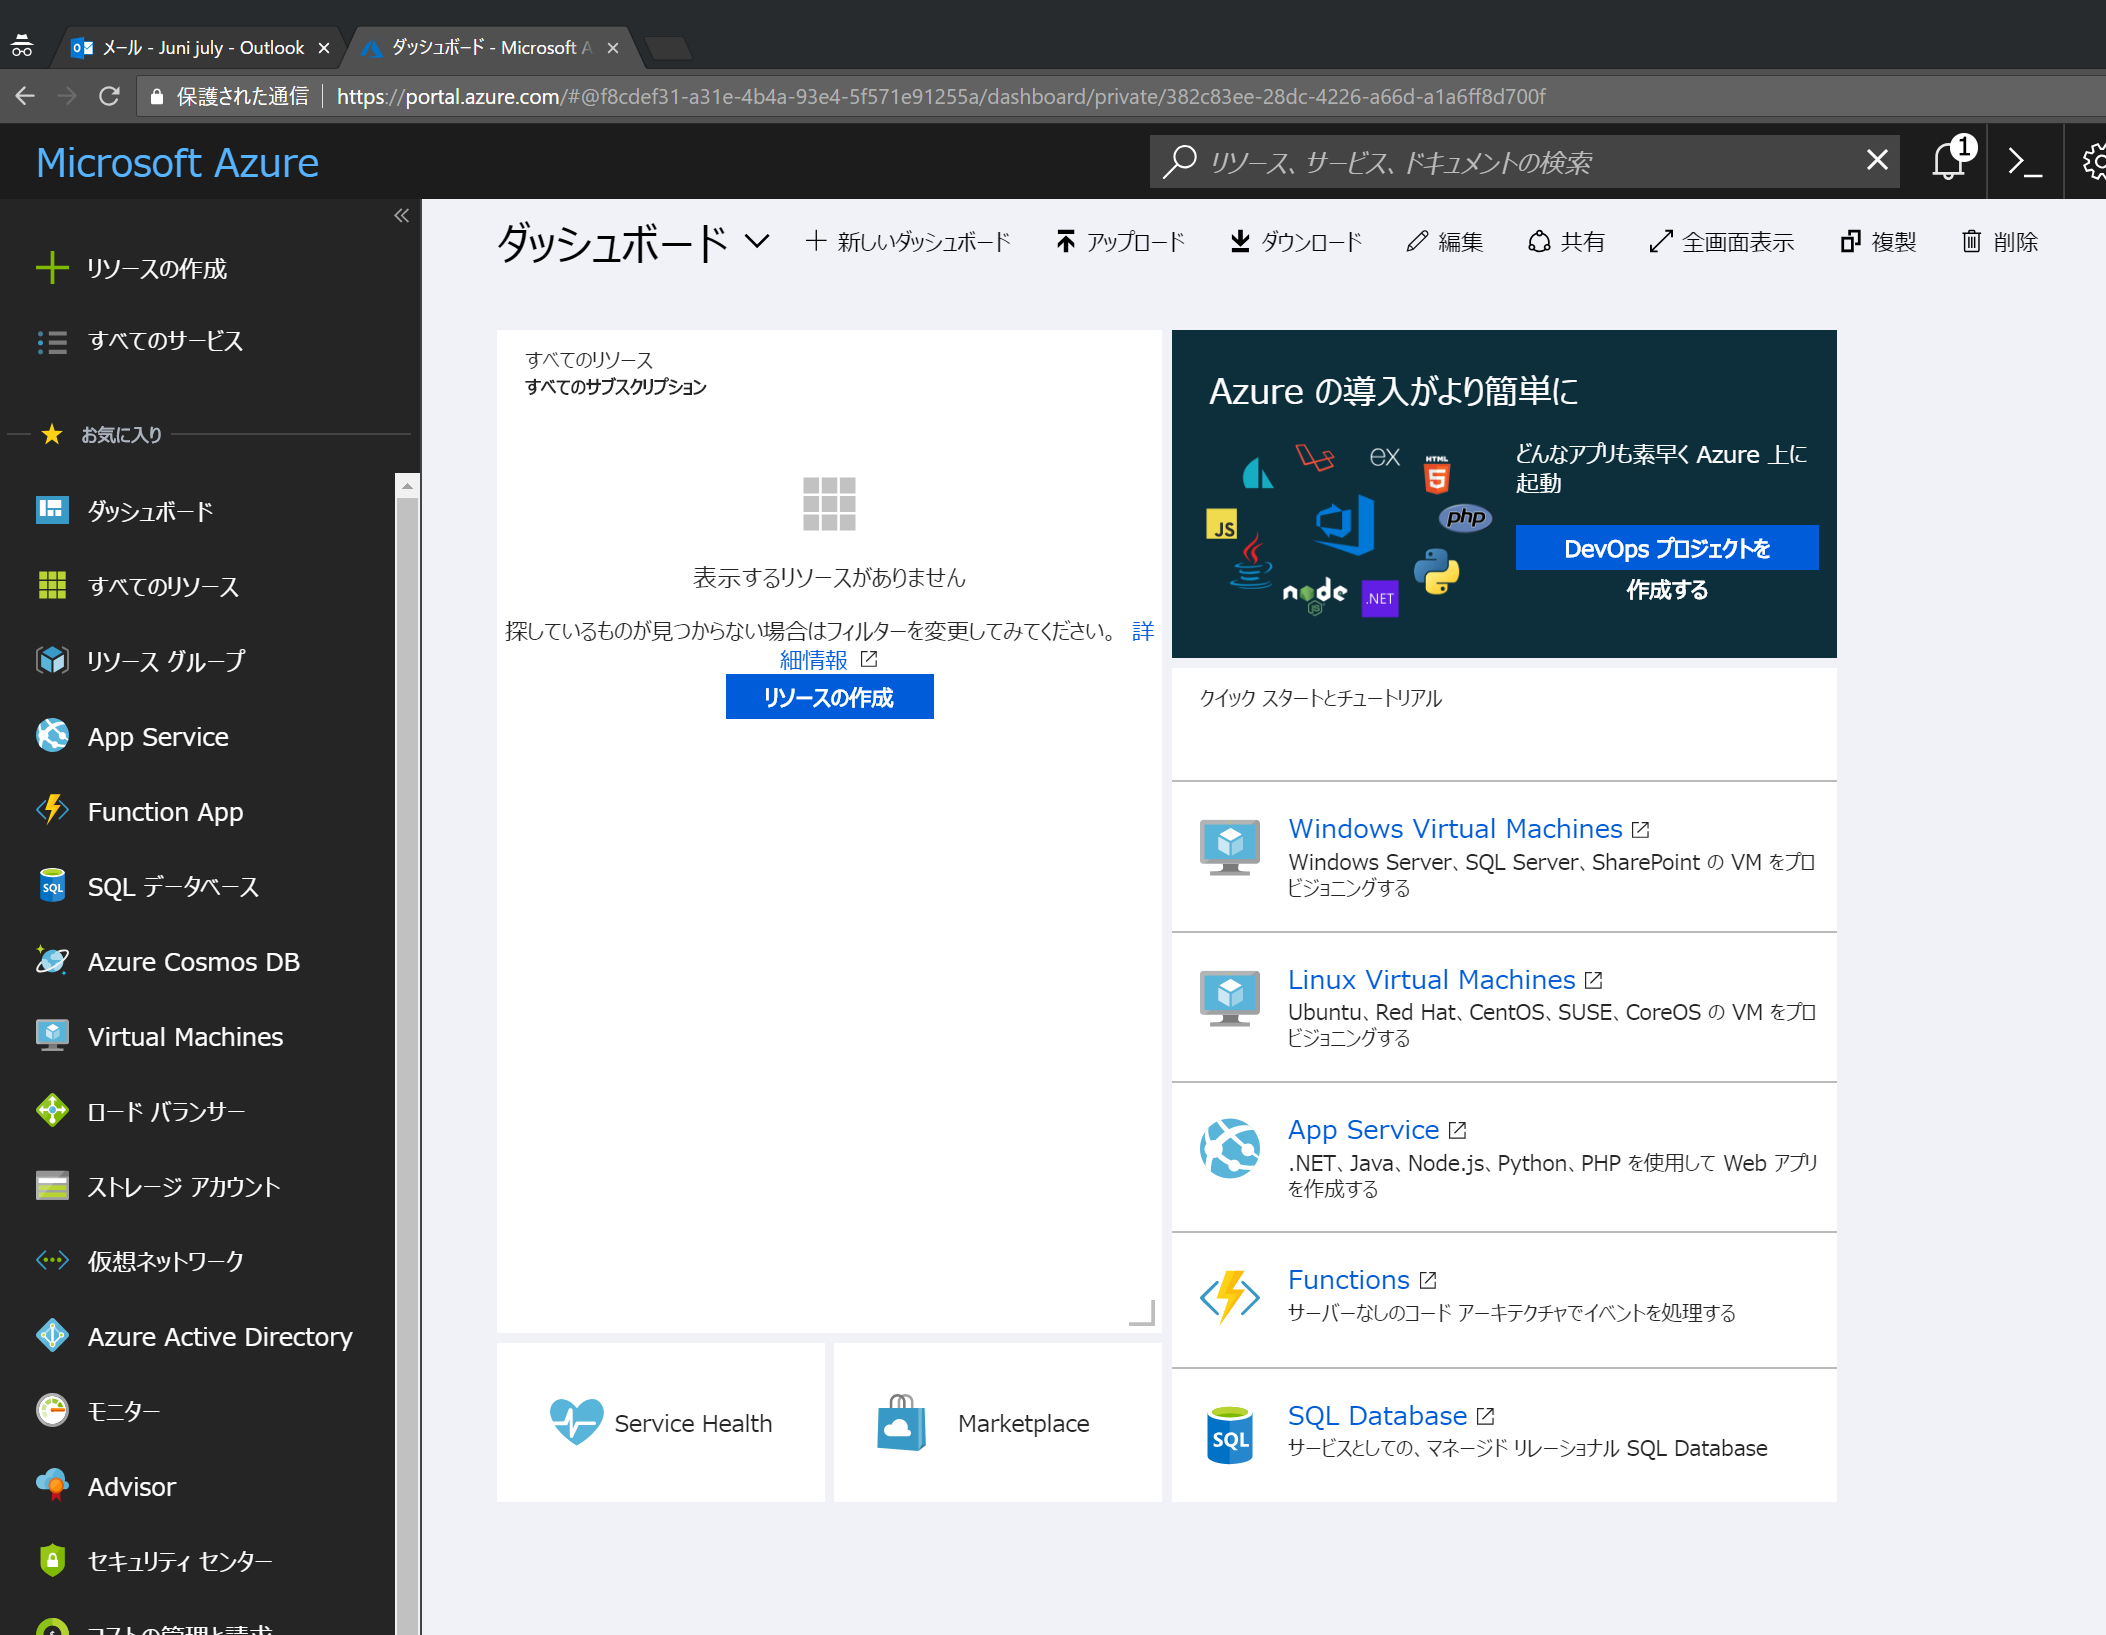Click the 仮想ネットワーク sidebar icon

click(x=52, y=1261)
